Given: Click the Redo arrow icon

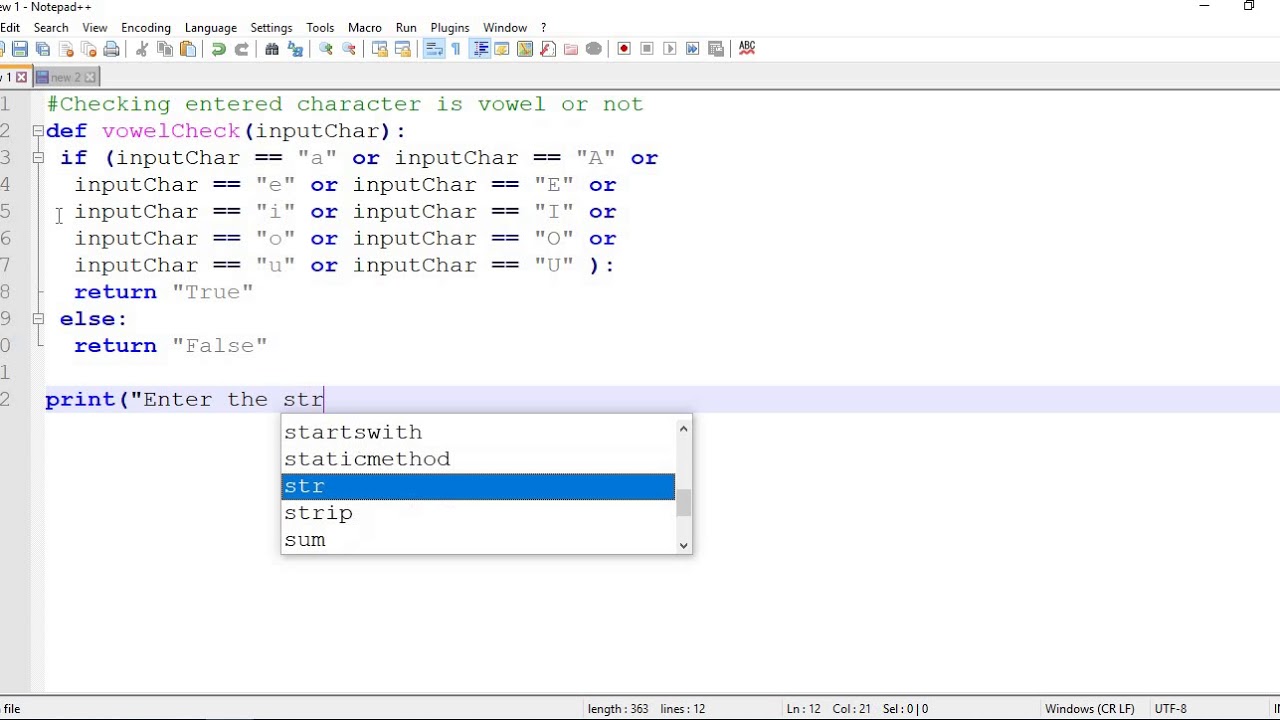Looking at the screenshot, I should pos(241,49).
